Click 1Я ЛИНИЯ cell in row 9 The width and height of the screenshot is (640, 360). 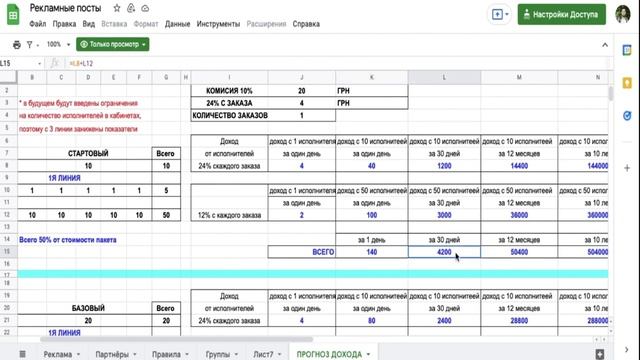[64, 178]
